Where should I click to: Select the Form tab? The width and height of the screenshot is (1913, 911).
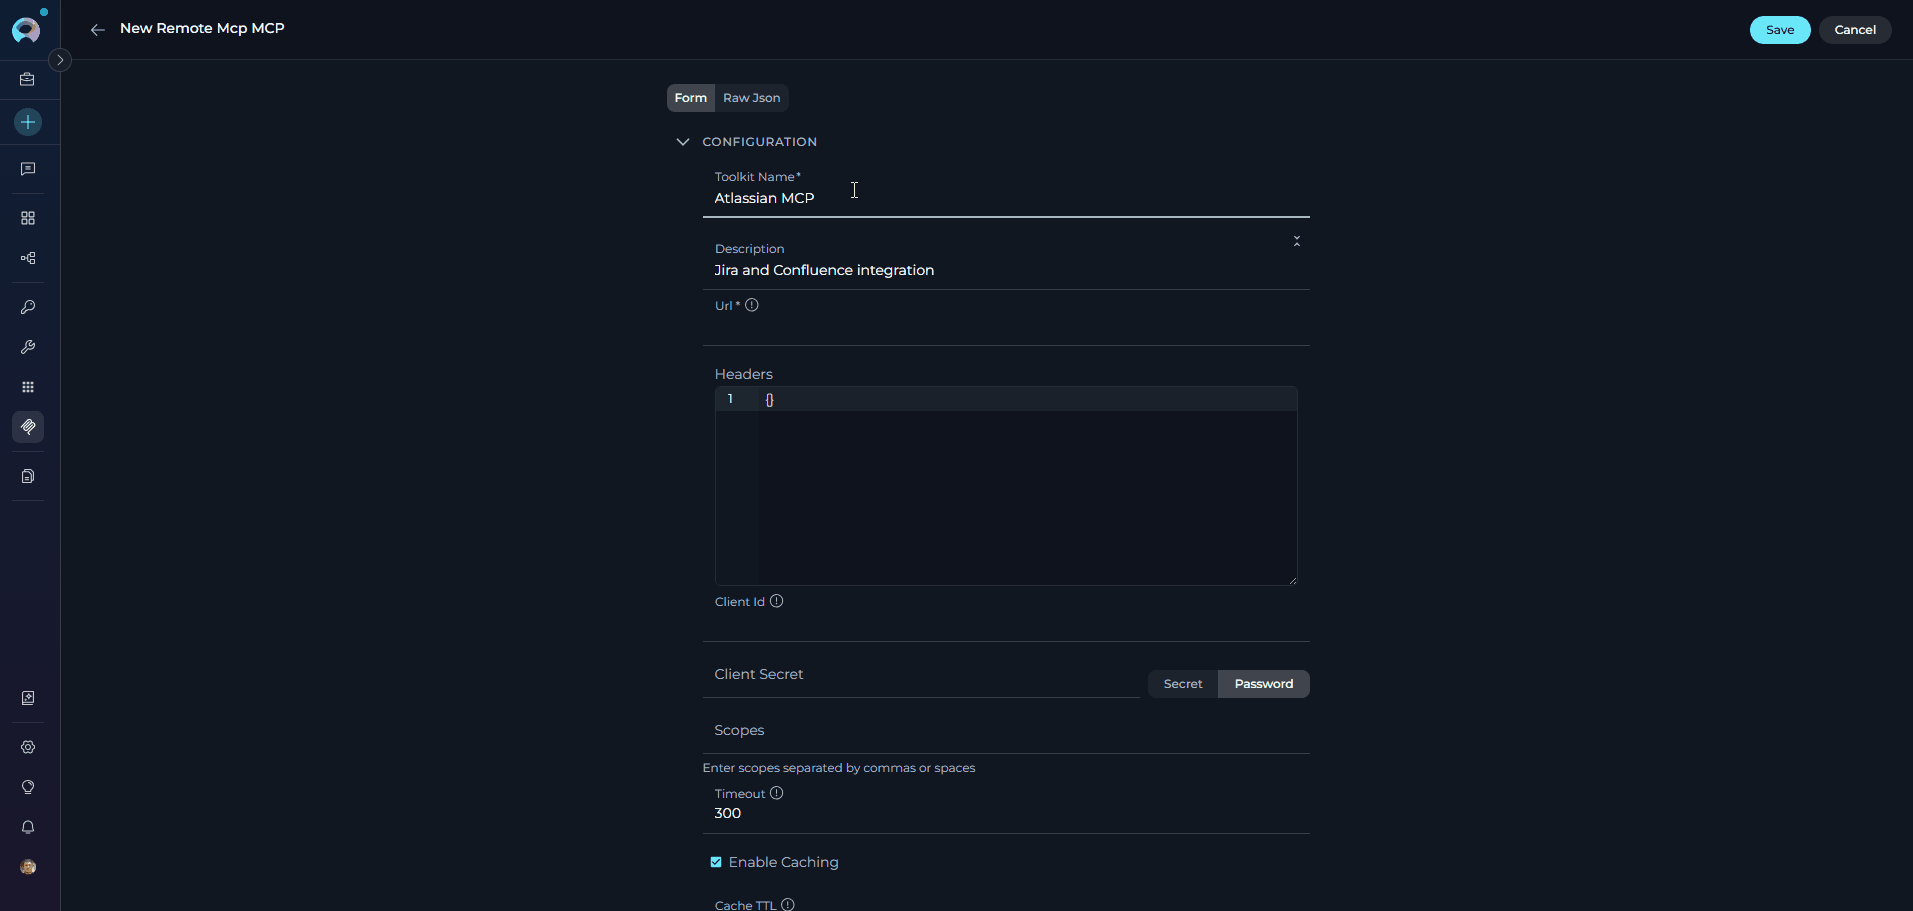690,97
